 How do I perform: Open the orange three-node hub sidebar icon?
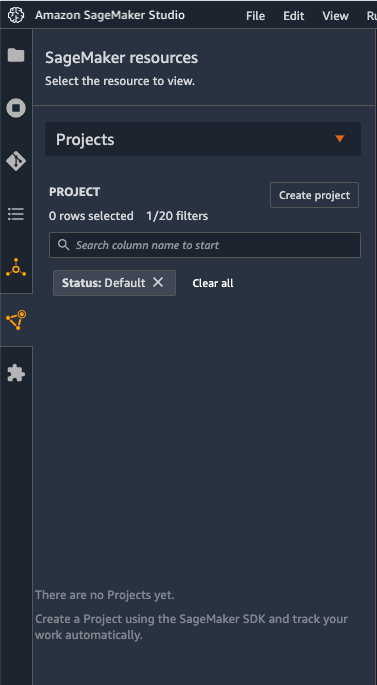(16, 267)
